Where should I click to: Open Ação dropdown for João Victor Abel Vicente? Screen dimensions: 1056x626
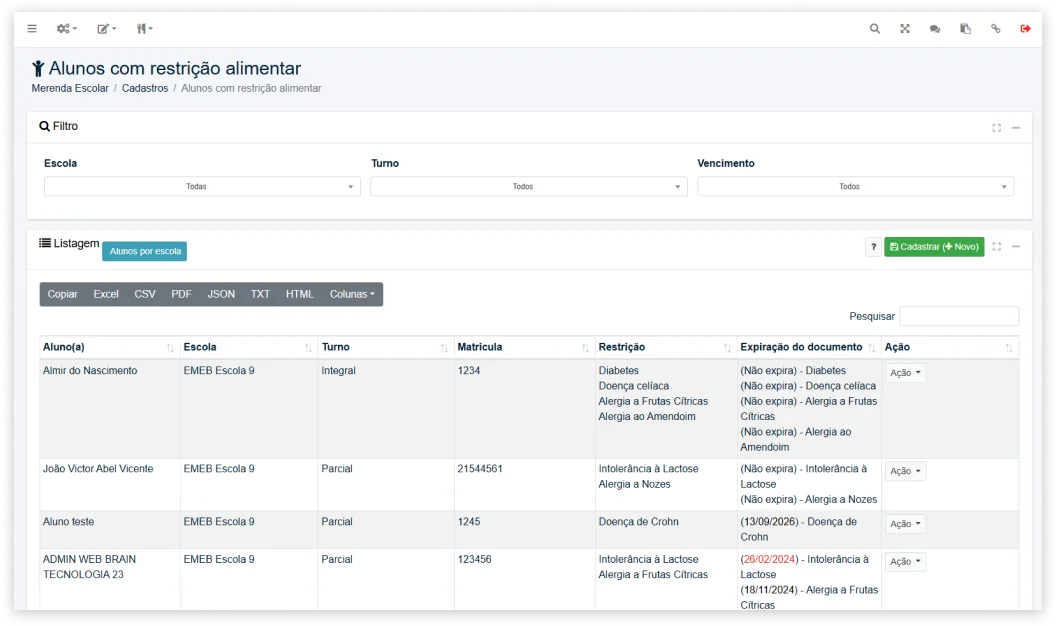coord(905,471)
